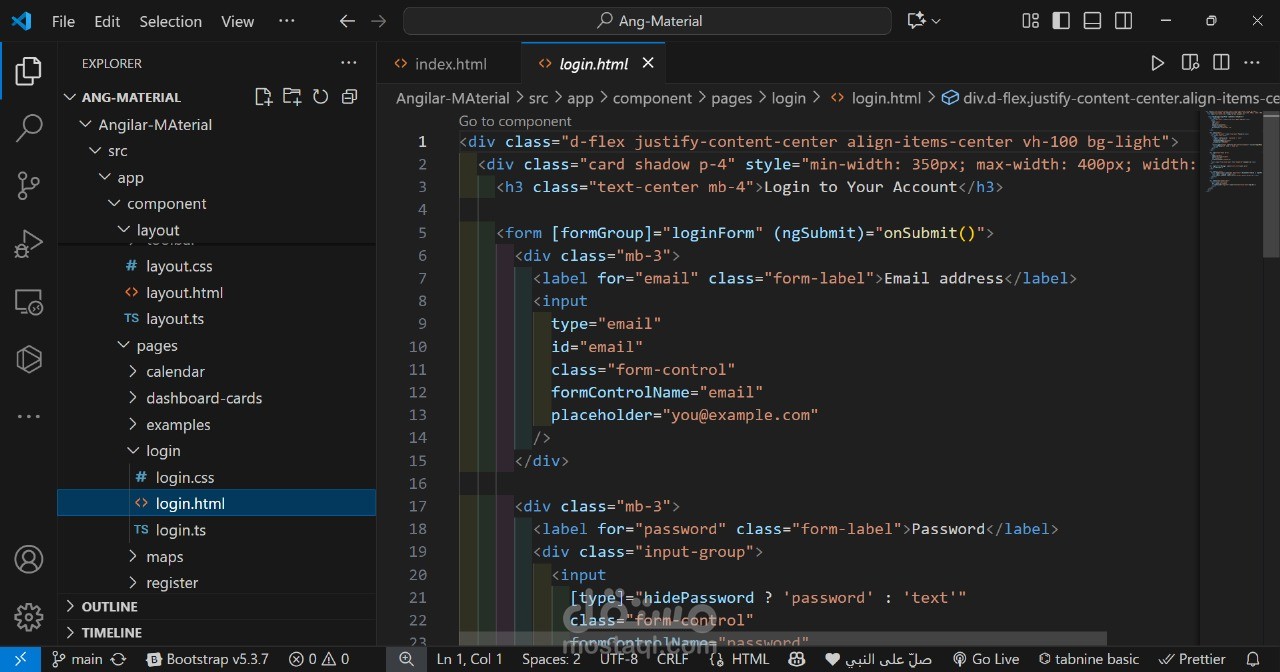Collapse the component folder
Image resolution: width=1280 pixels, height=672 pixels.
[114, 204]
